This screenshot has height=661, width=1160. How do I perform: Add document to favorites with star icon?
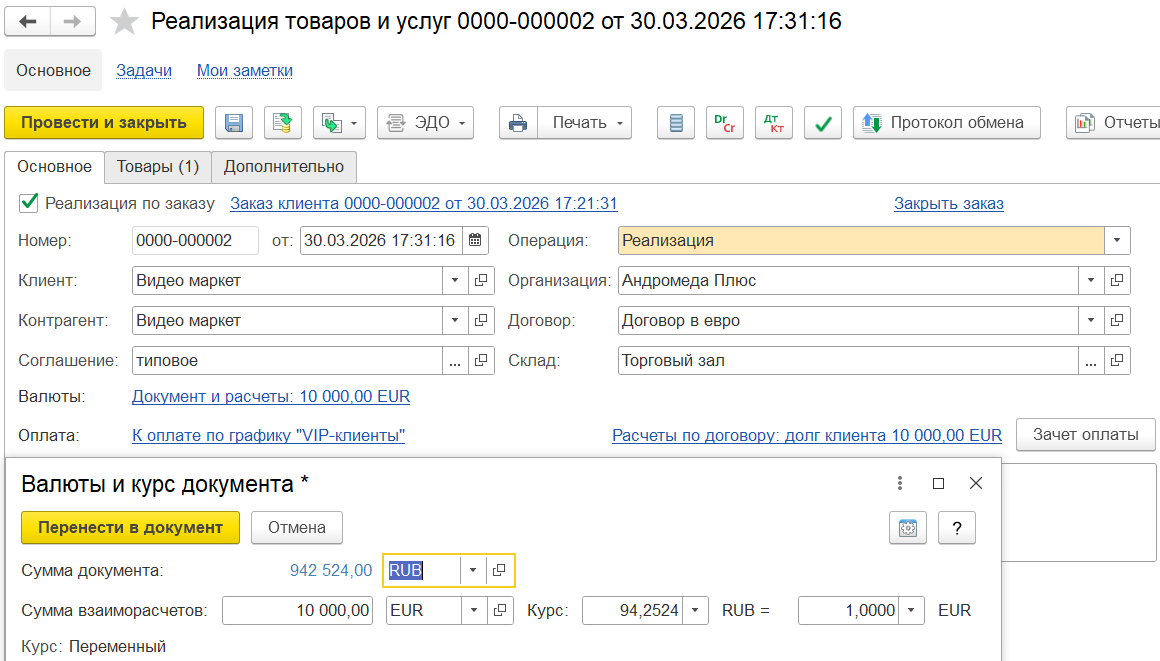124,21
